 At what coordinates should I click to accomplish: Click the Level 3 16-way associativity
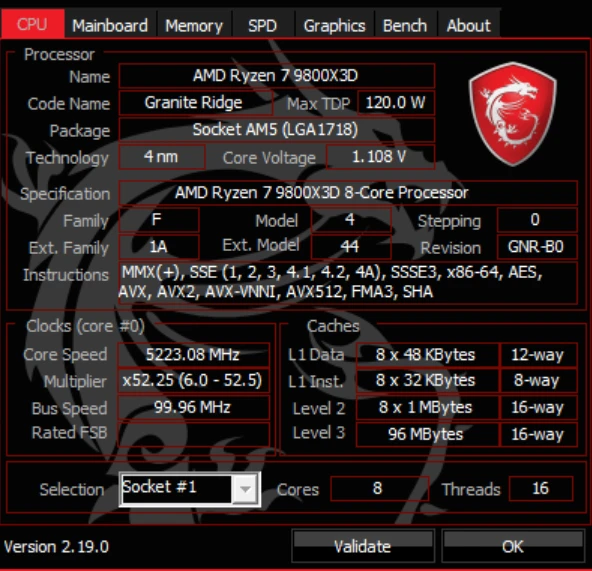(x=538, y=434)
